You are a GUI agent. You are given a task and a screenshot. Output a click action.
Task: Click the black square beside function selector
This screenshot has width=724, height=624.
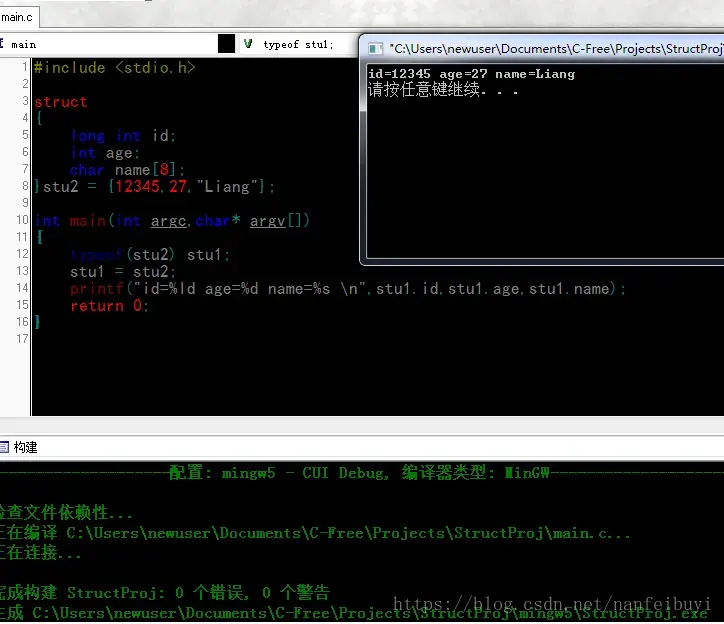click(226, 44)
